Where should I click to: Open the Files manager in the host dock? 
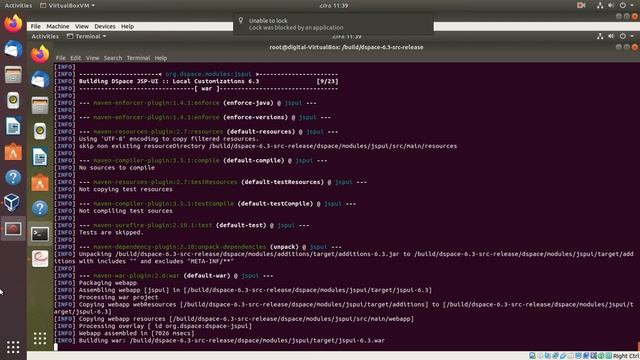(x=13, y=75)
